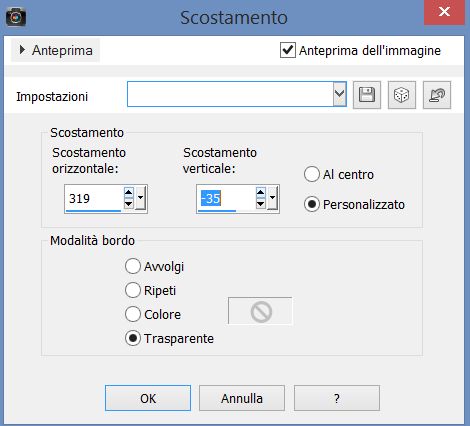Open horizontal offset slider popup arrow
470x426 pixels.
[140, 198]
